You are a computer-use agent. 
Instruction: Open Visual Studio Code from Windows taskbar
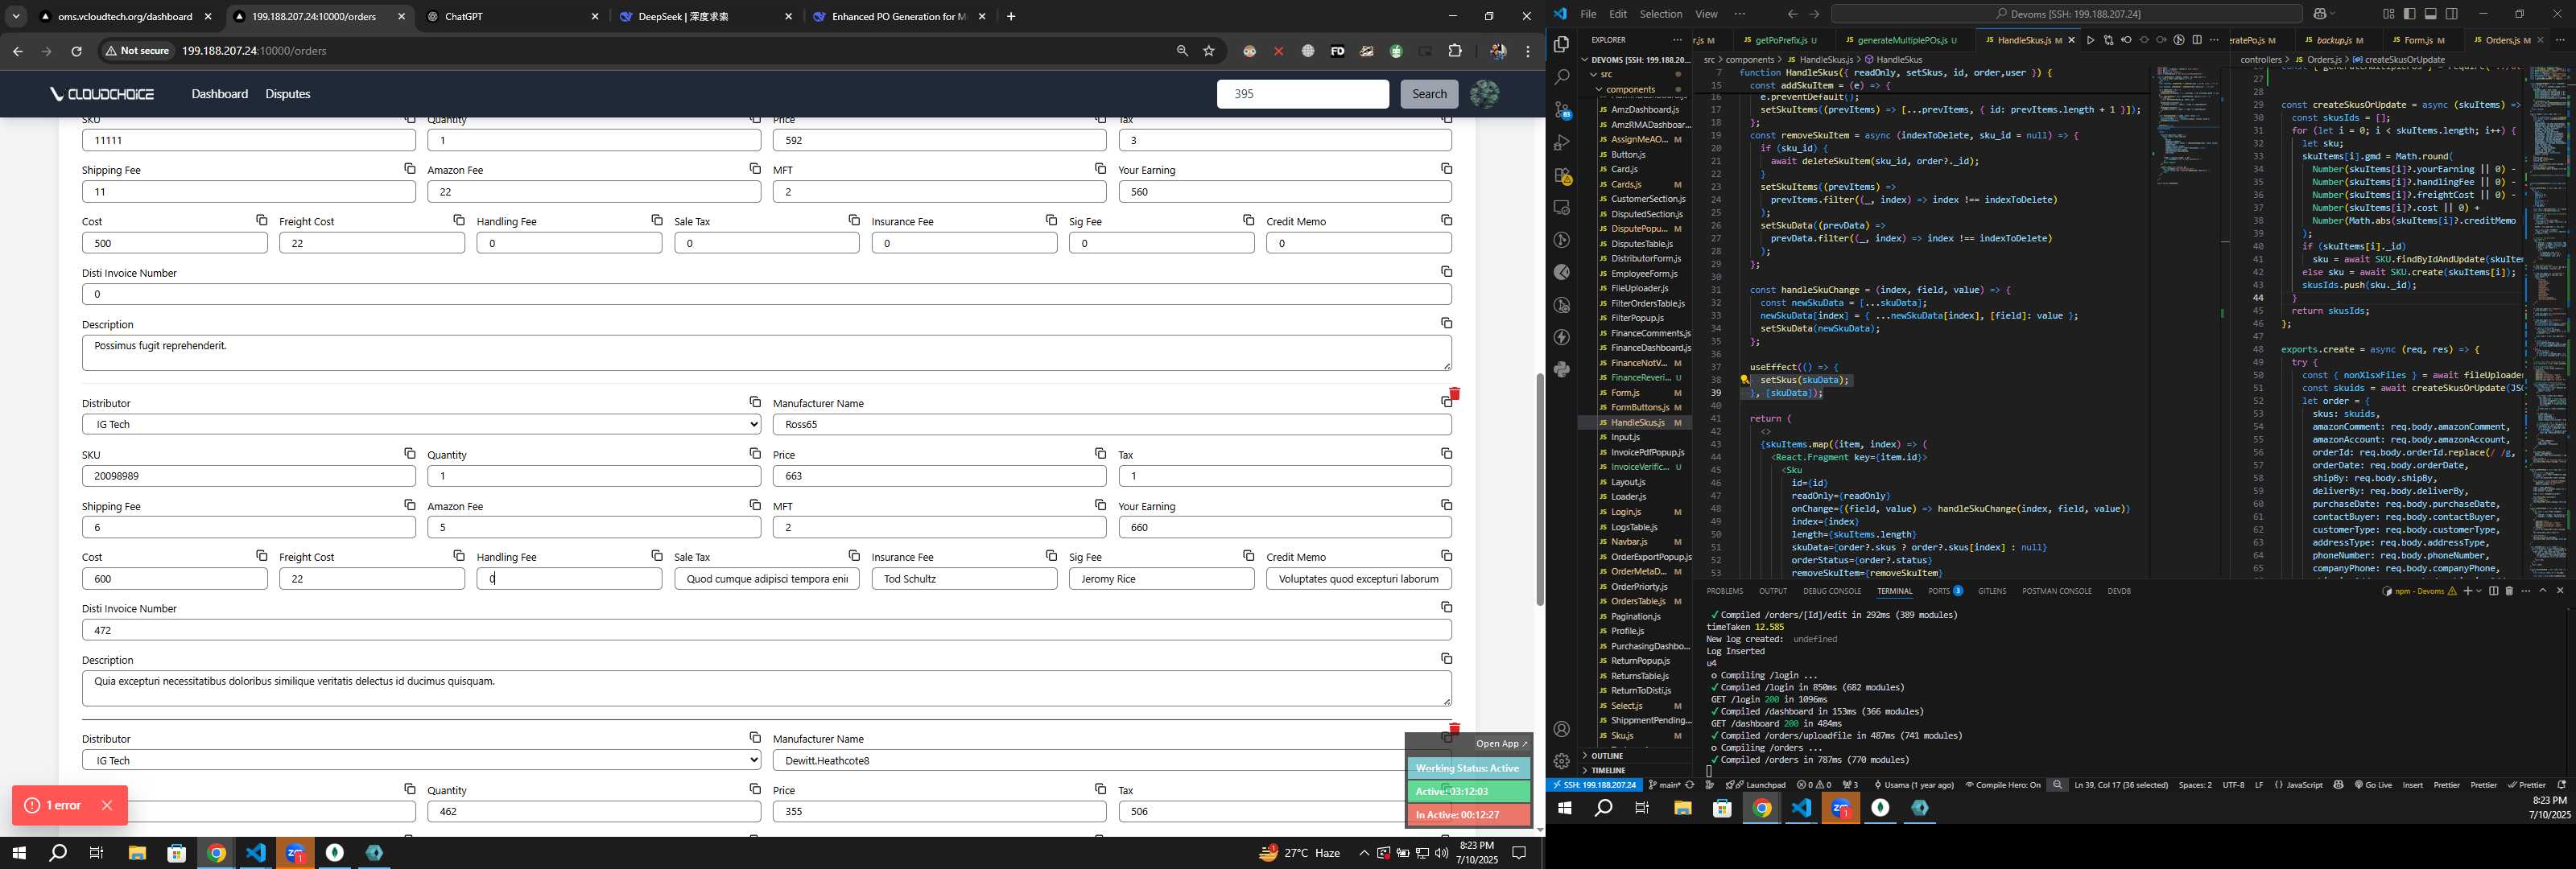point(255,853)
